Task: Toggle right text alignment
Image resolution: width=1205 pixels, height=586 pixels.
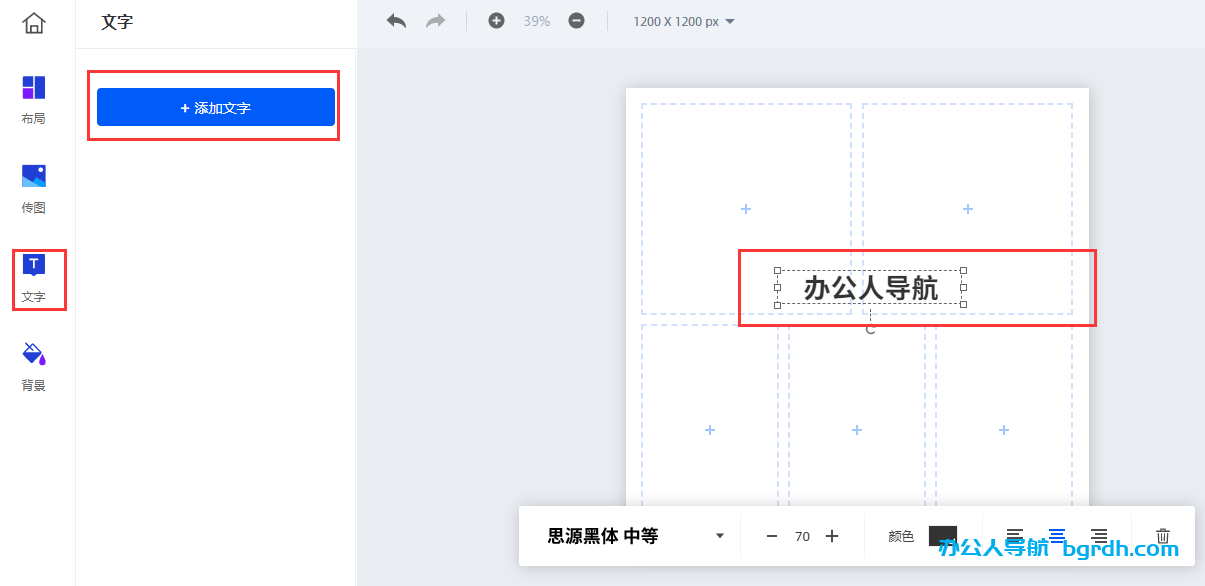Action: click(x=1100, y=535)
